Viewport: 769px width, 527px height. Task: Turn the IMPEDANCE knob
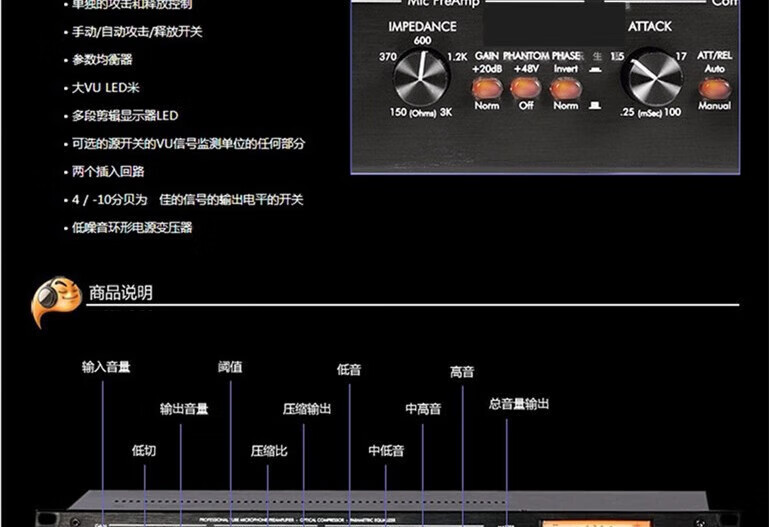[420, 81]
